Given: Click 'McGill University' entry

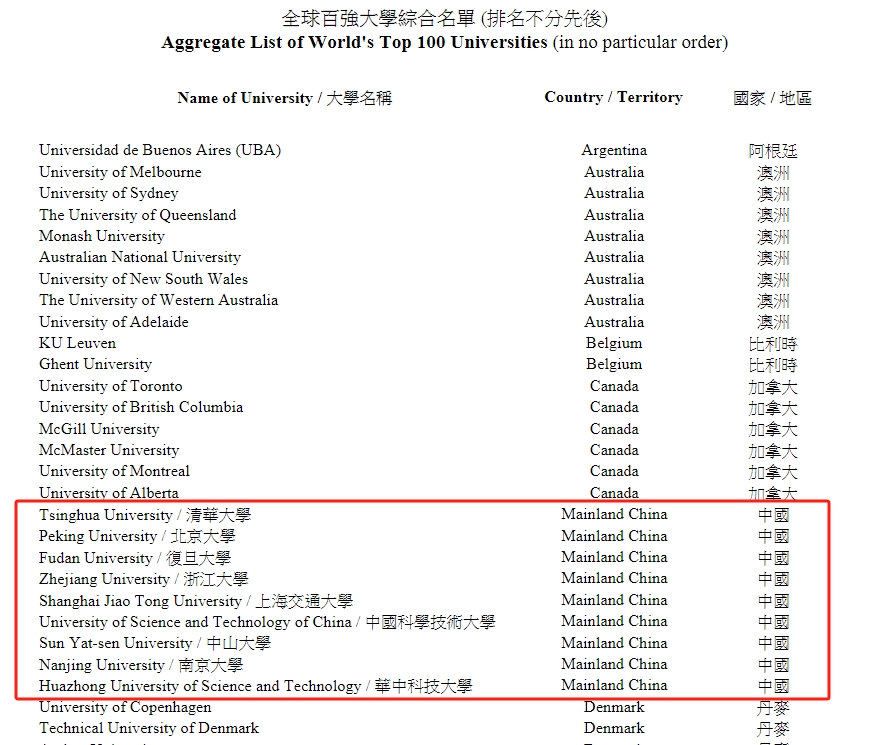Looking at the screenshot, I should 99,429.
